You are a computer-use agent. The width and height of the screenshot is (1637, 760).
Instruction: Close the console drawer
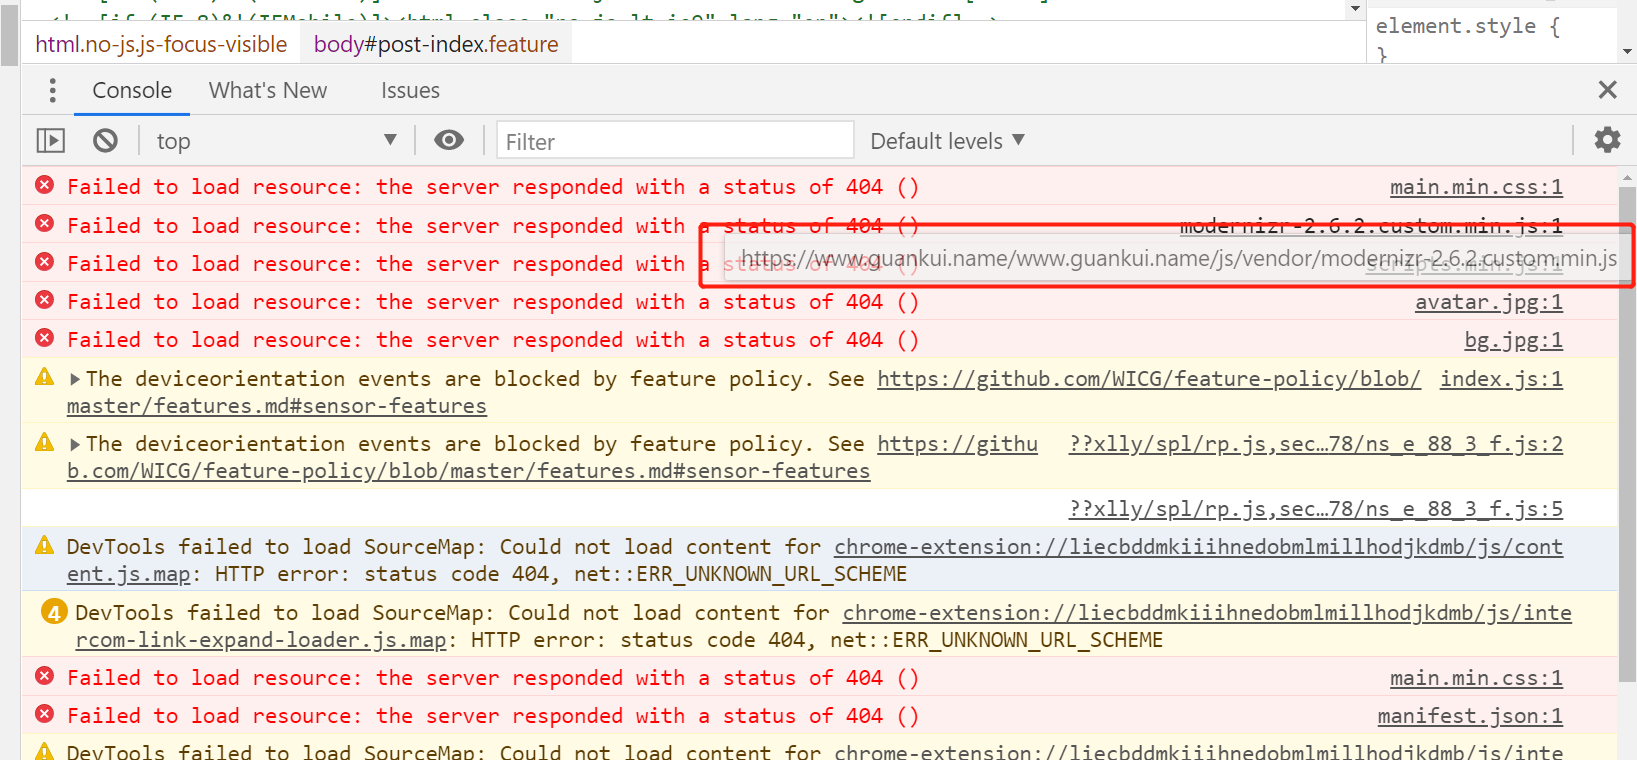pyautogui.click(x=1607, y=90)
